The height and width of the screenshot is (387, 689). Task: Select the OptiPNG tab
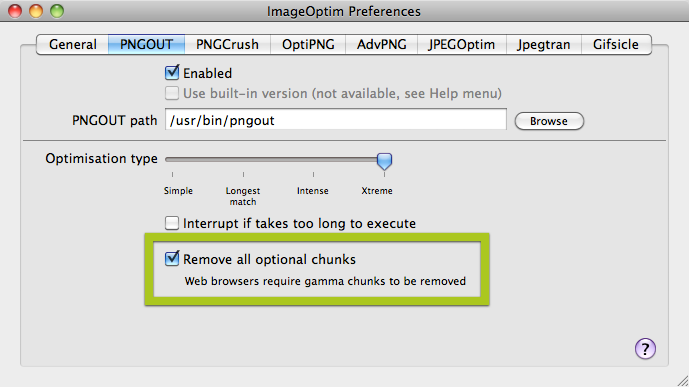pyautogui.click(x=308, y=44)
